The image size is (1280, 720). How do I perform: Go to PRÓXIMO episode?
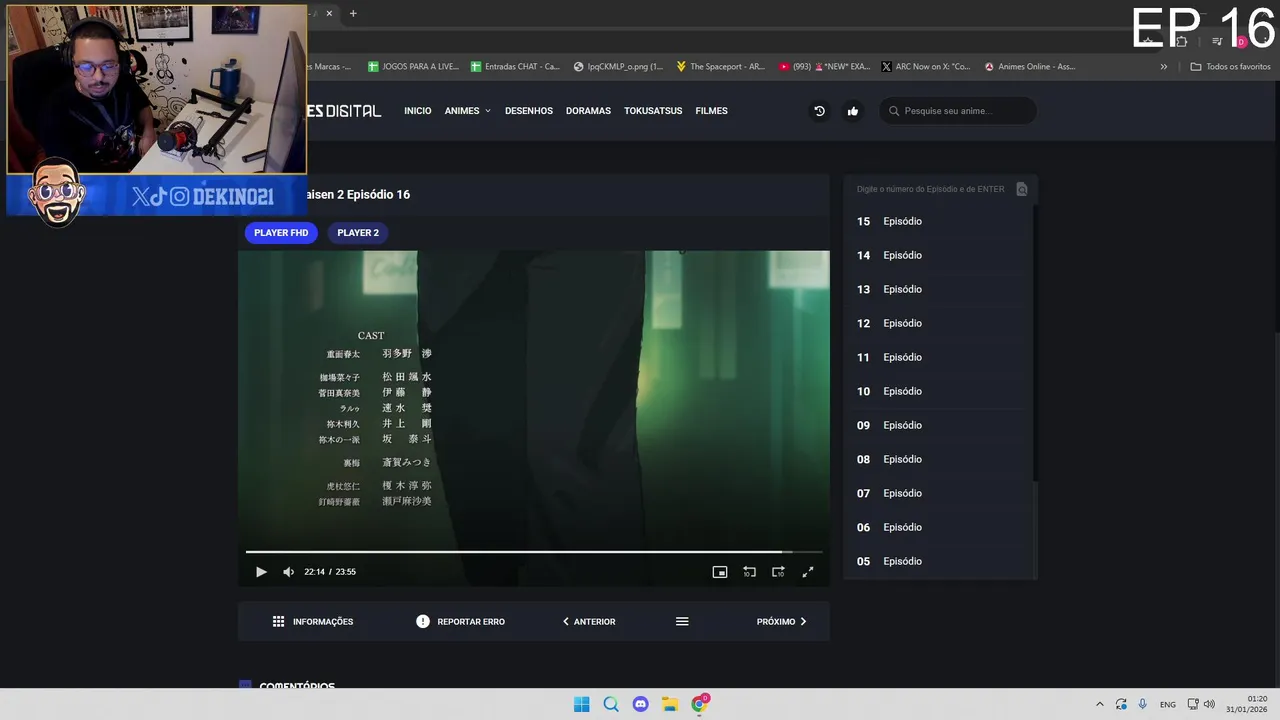[782, 622]
